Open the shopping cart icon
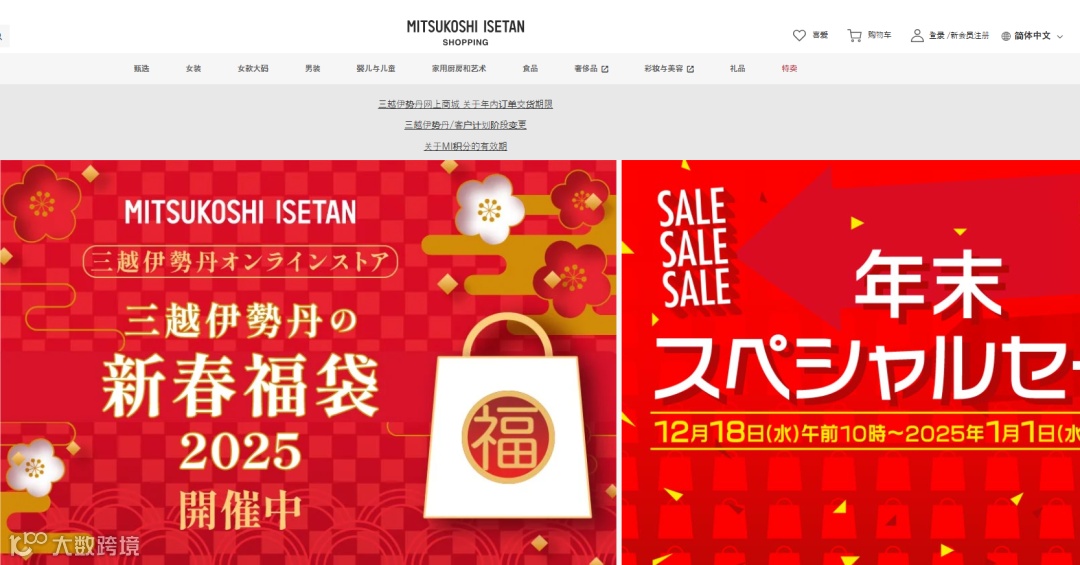The image size is (1080, 565). (854, 35)
